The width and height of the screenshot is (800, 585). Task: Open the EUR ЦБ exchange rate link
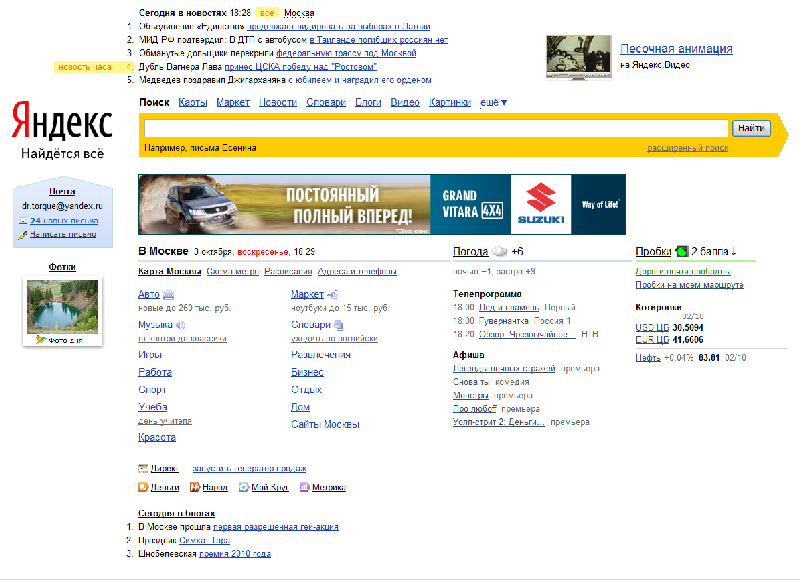(652, 340)
